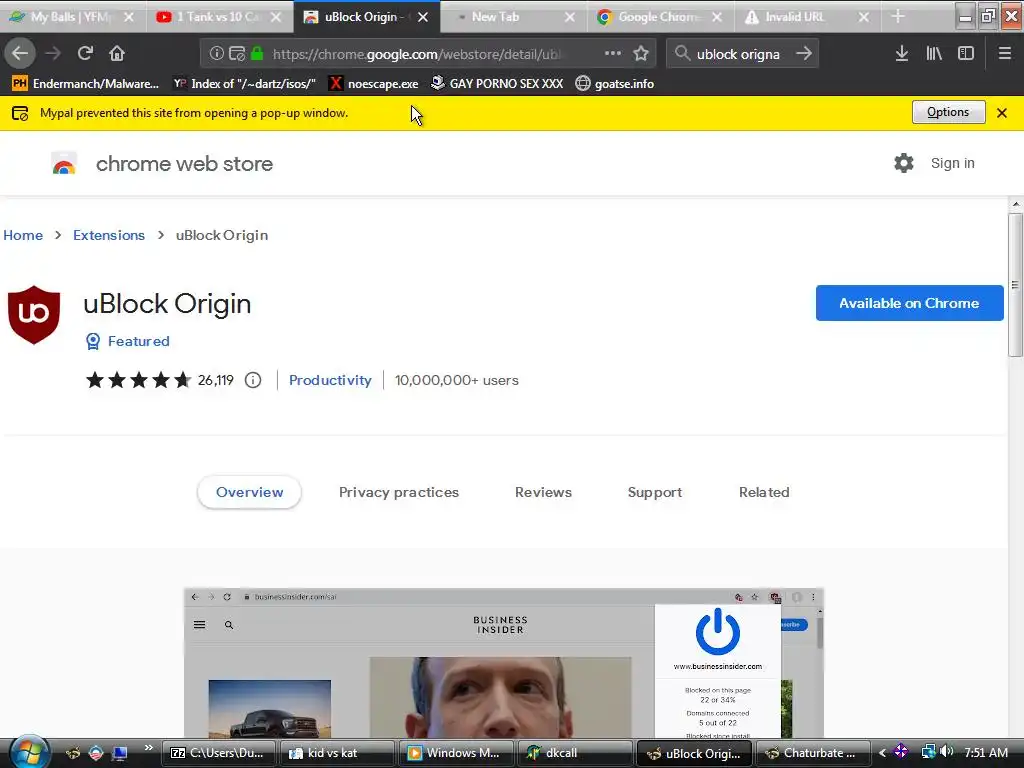Click the rating info circle icon
Screen dimensions: 1024x768
(253, 380)
